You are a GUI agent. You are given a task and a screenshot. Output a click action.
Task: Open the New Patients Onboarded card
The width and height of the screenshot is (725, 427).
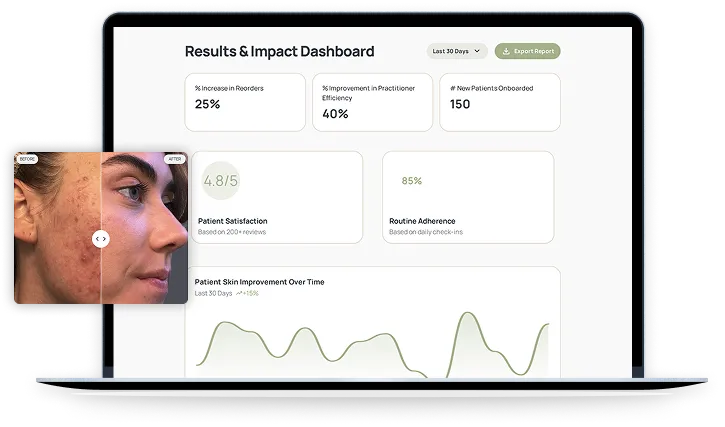click(499, 101)
